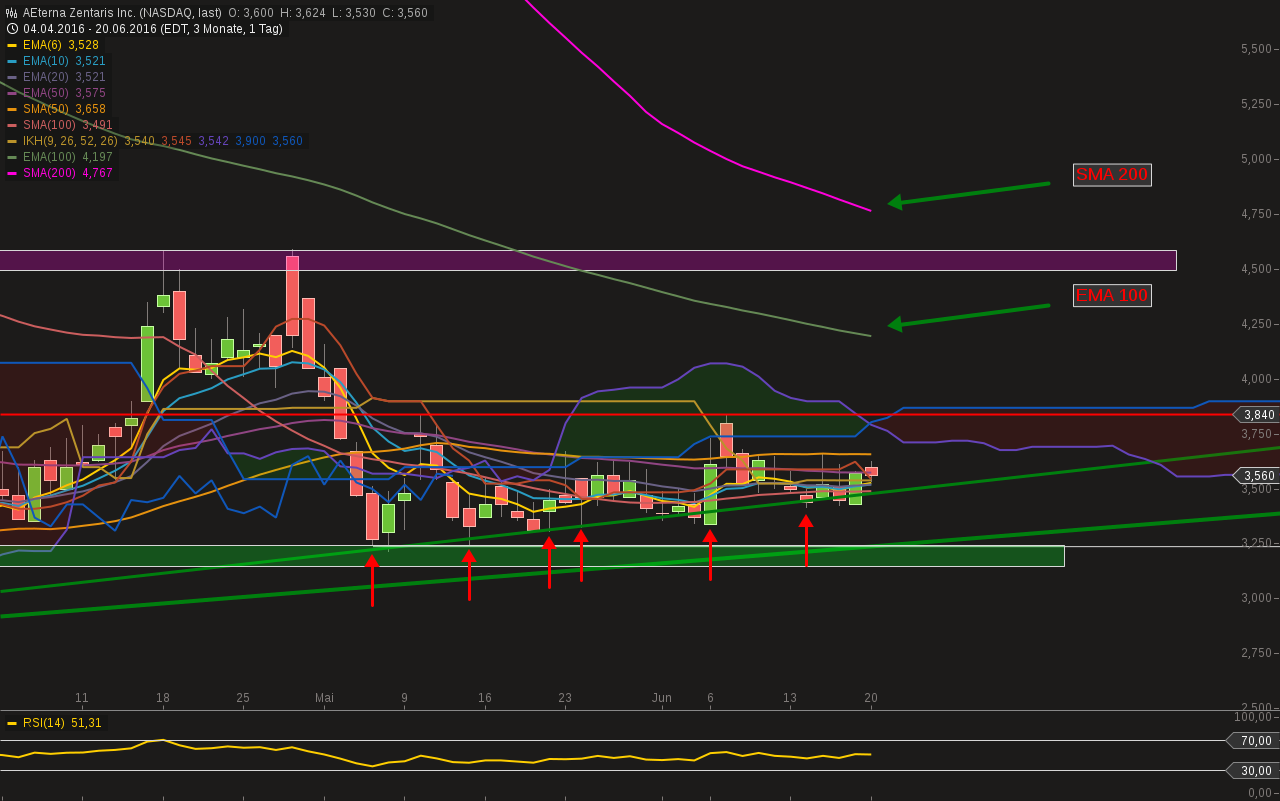
Task: Click the 3,000 price axis label
Action: point(1256,598)
